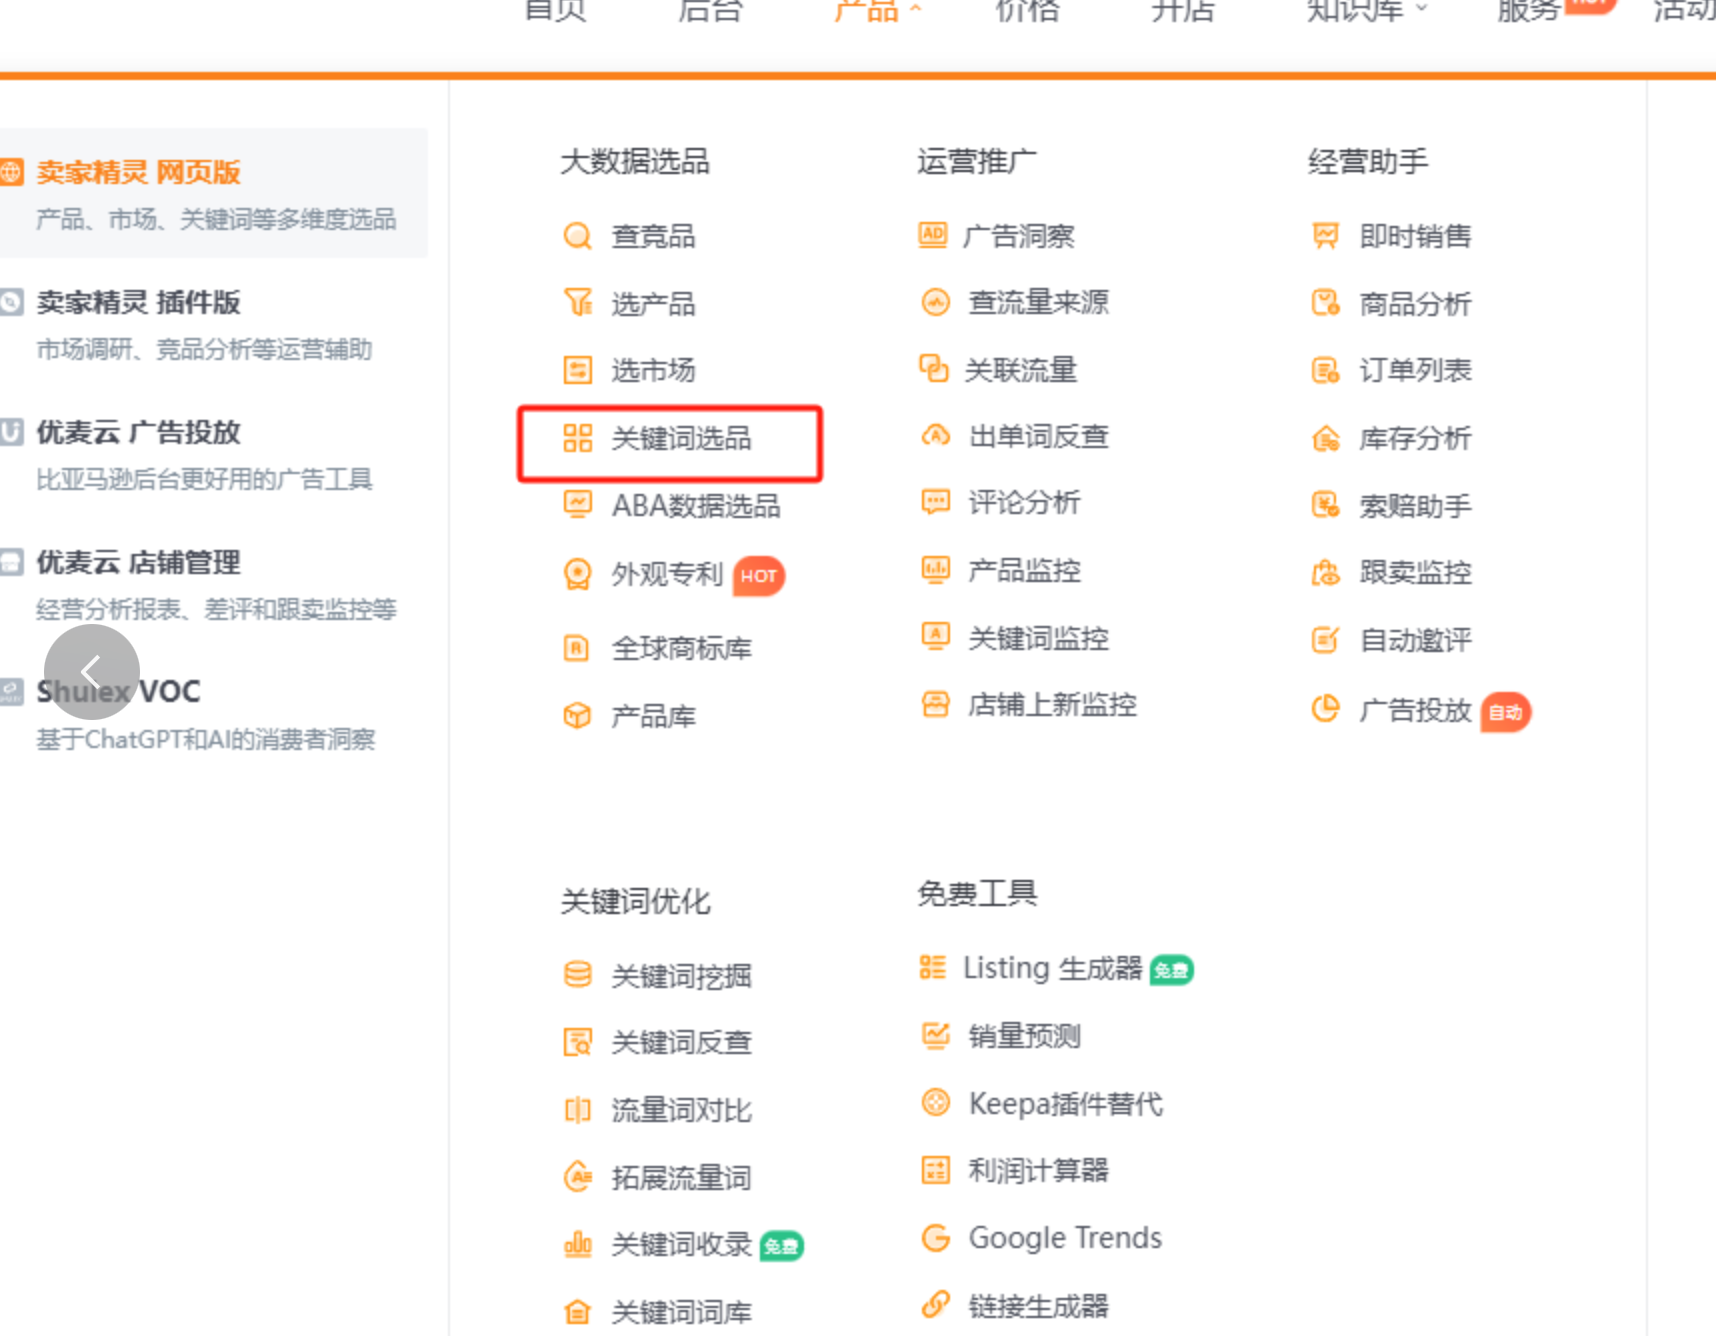This screenshot has height=1336, width=1716.
Task: Click the 拓展流量词 icon
Action: coord(578,1177)
